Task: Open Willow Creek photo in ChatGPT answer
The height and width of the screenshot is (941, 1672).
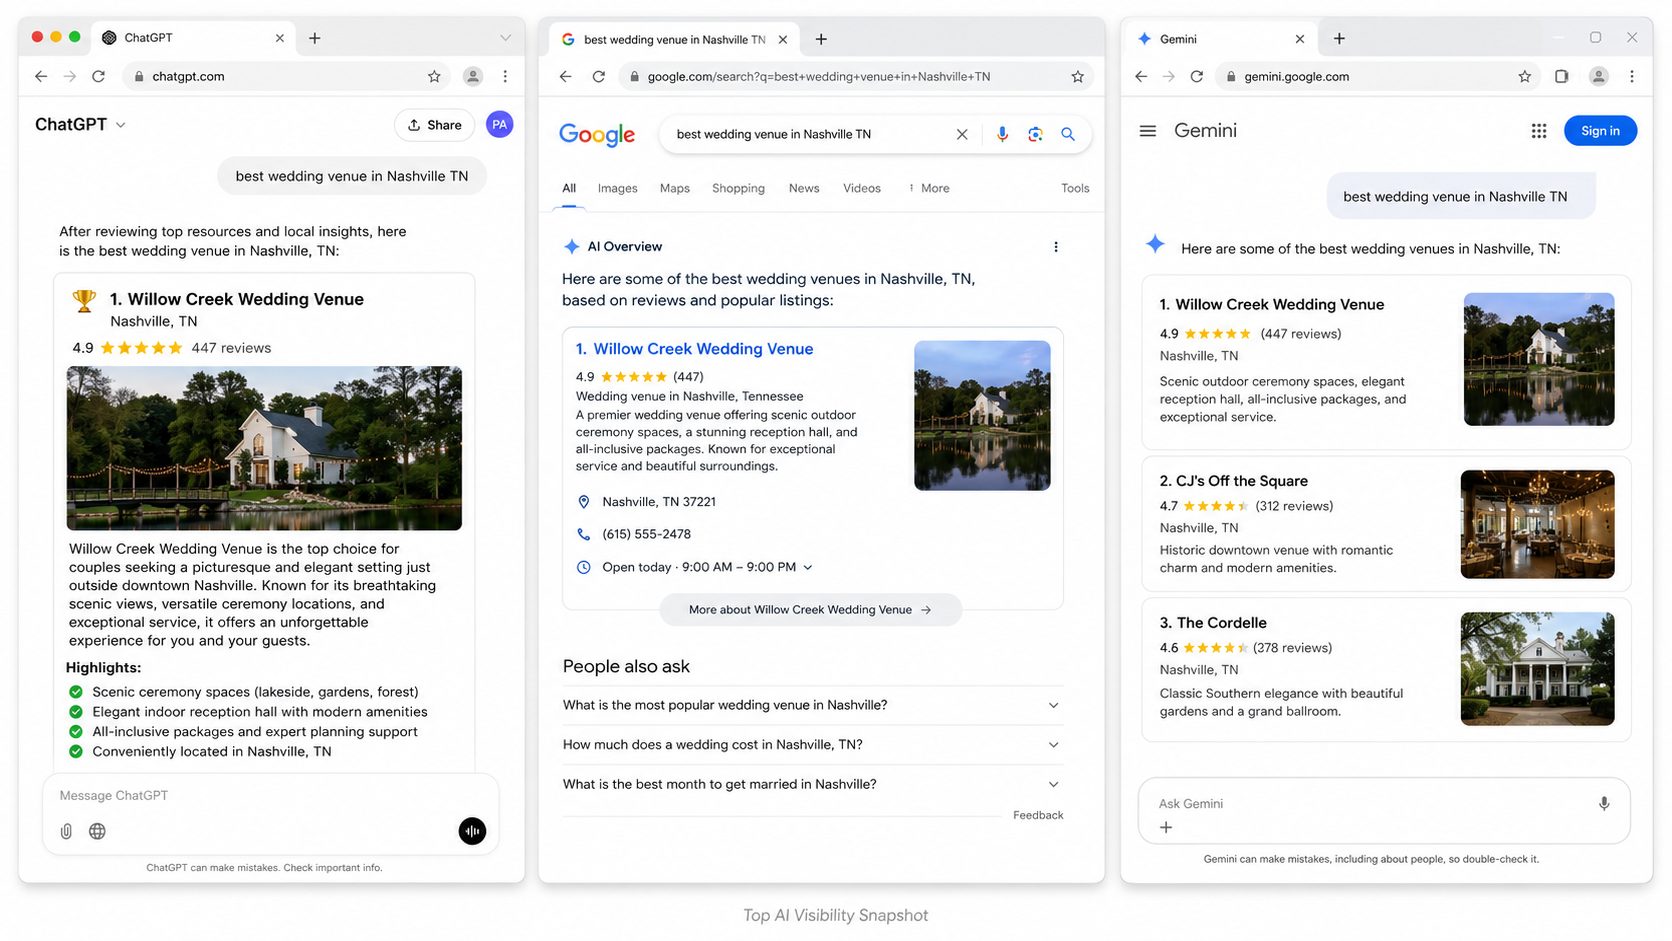Action: pos(264,448)
